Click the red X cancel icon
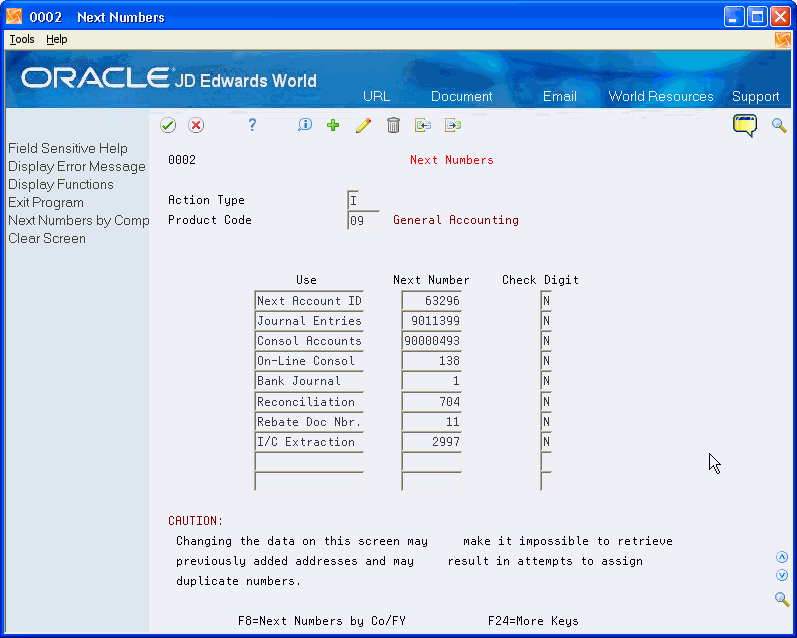 [x=196, y=125]
